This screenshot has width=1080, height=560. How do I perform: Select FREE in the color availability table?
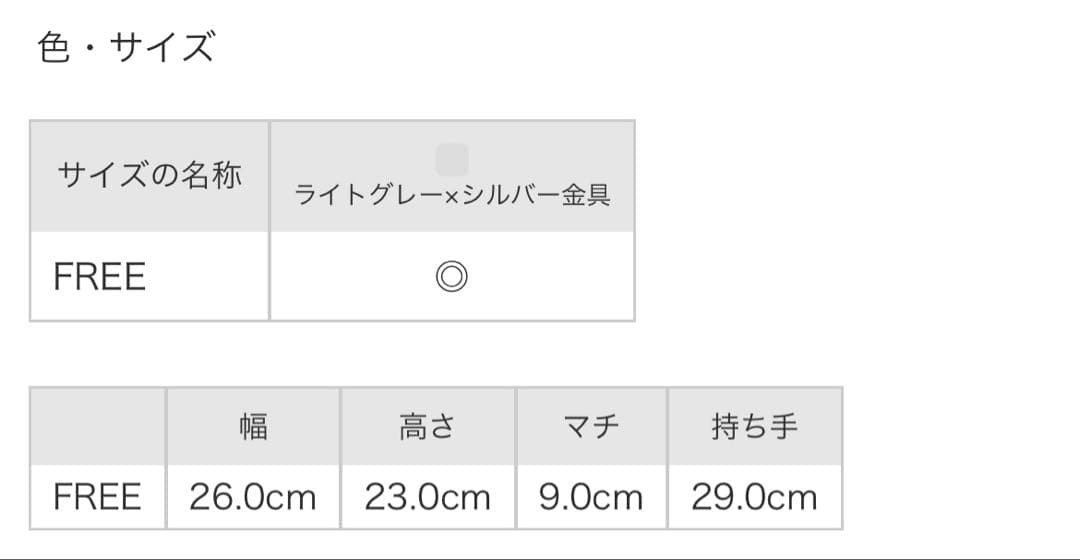tap(100, 277)
